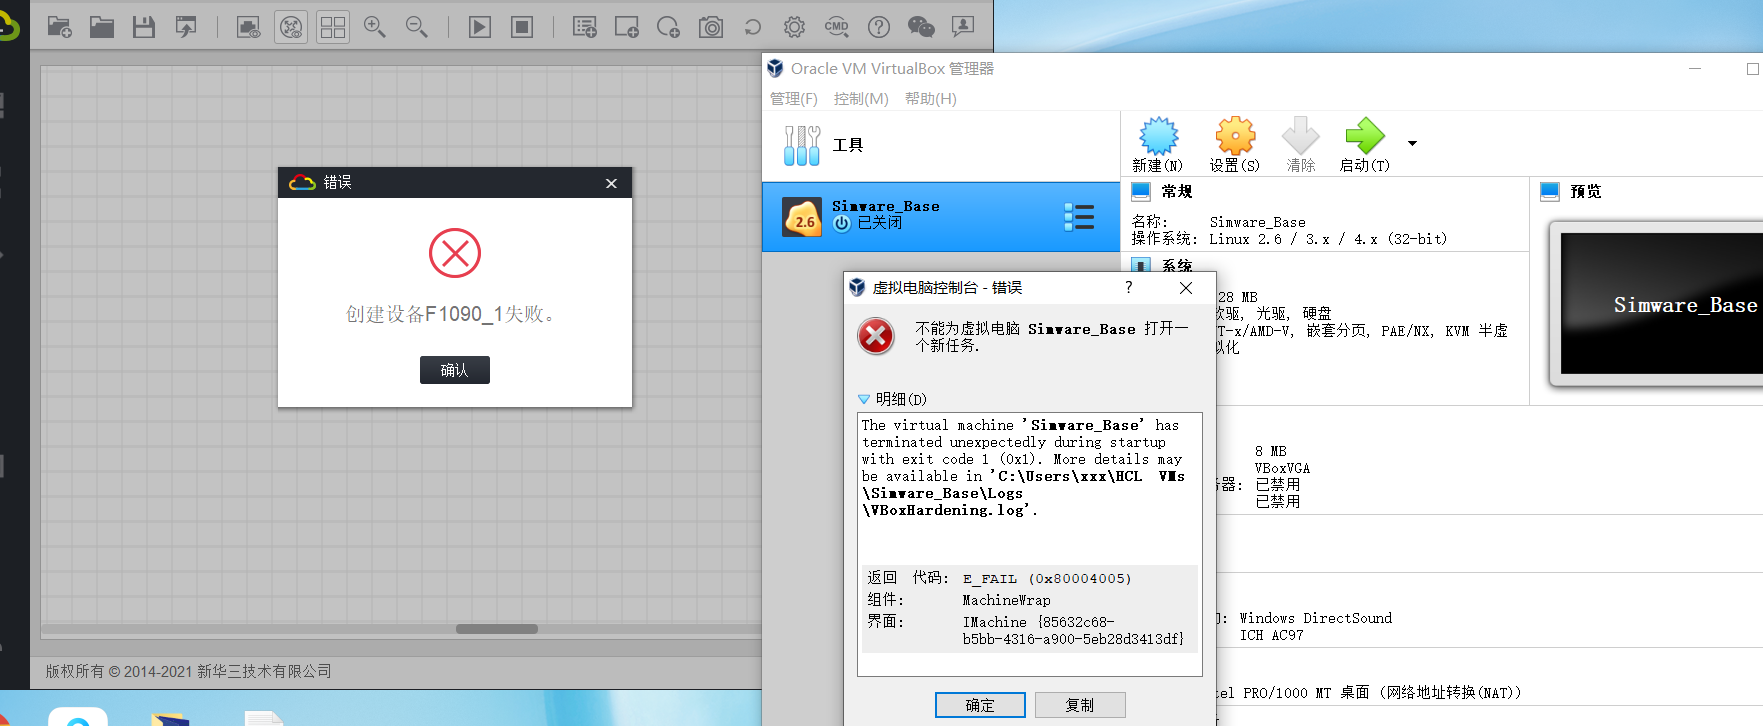Screen dimensions: 1763x726
Task: Toggle the show-interface-names eye icon
Action: click(x=248, y=27)
